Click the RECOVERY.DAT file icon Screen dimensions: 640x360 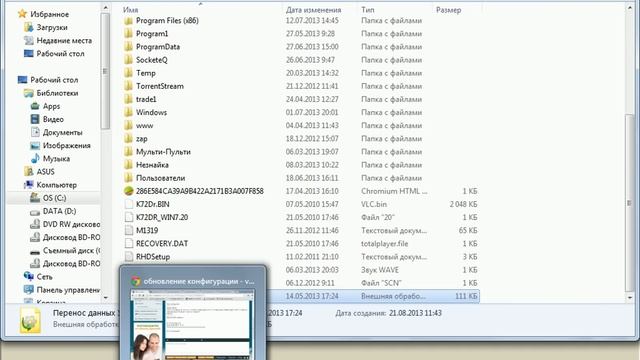coord(129,243)
